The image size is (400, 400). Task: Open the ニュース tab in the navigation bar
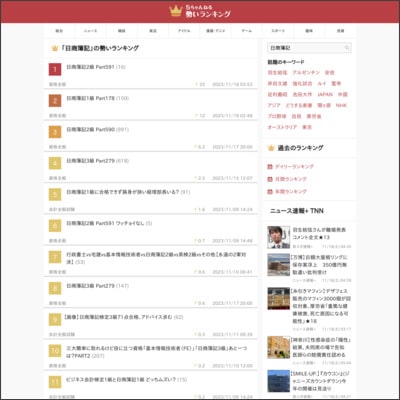tap(90, 31)
